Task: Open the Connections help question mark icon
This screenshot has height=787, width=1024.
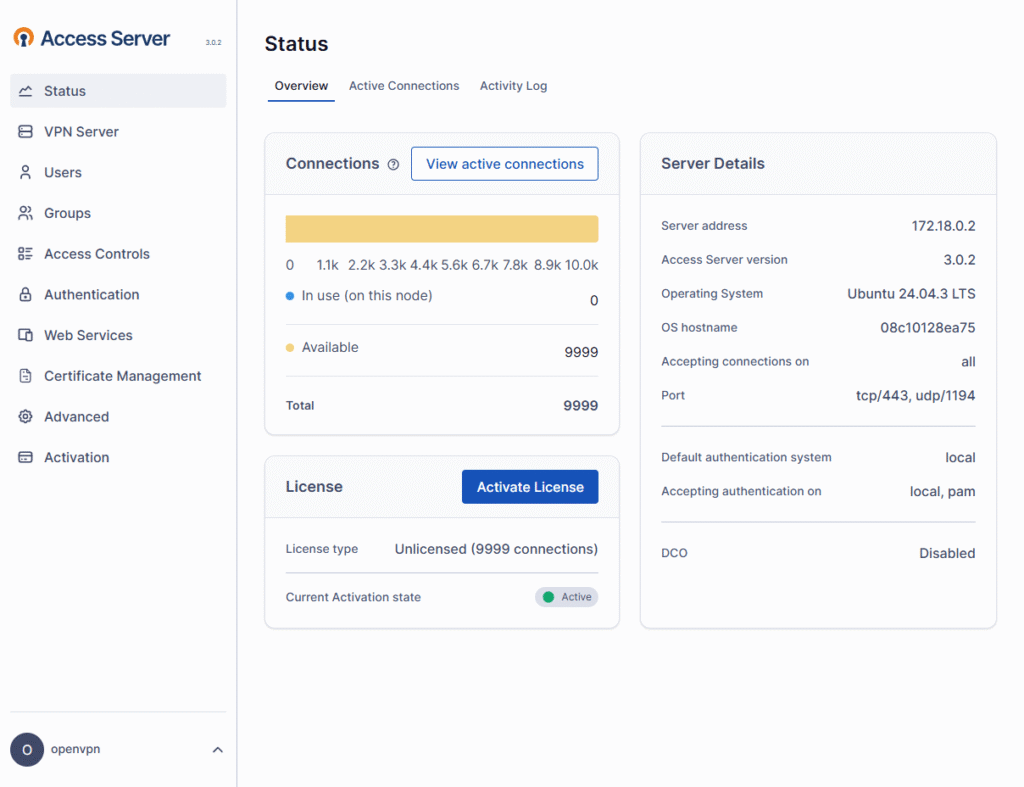Action: click(393, 165)
